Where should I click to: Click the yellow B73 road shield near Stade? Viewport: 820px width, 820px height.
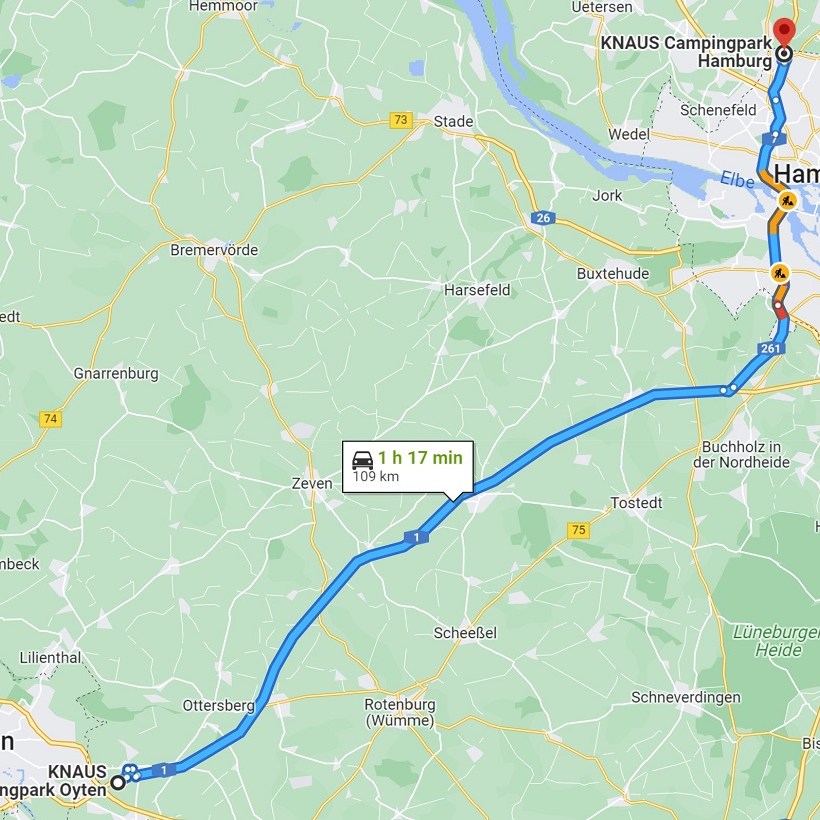401,120
